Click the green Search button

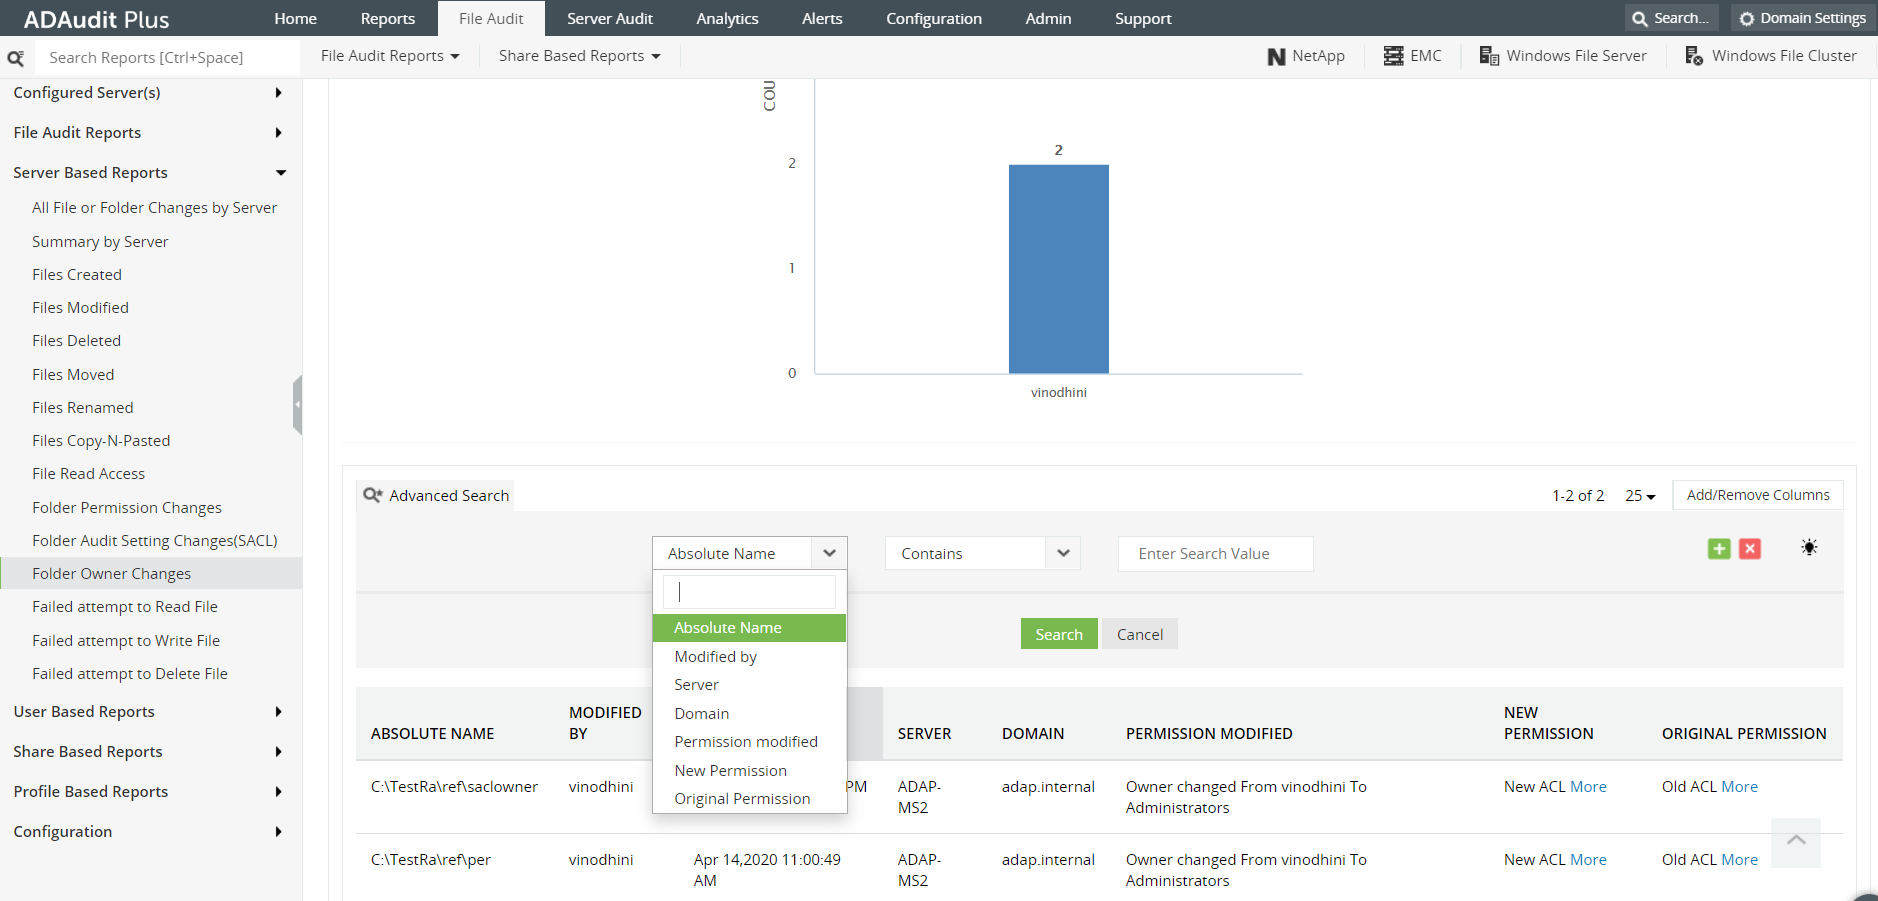tap(1058, 633)
